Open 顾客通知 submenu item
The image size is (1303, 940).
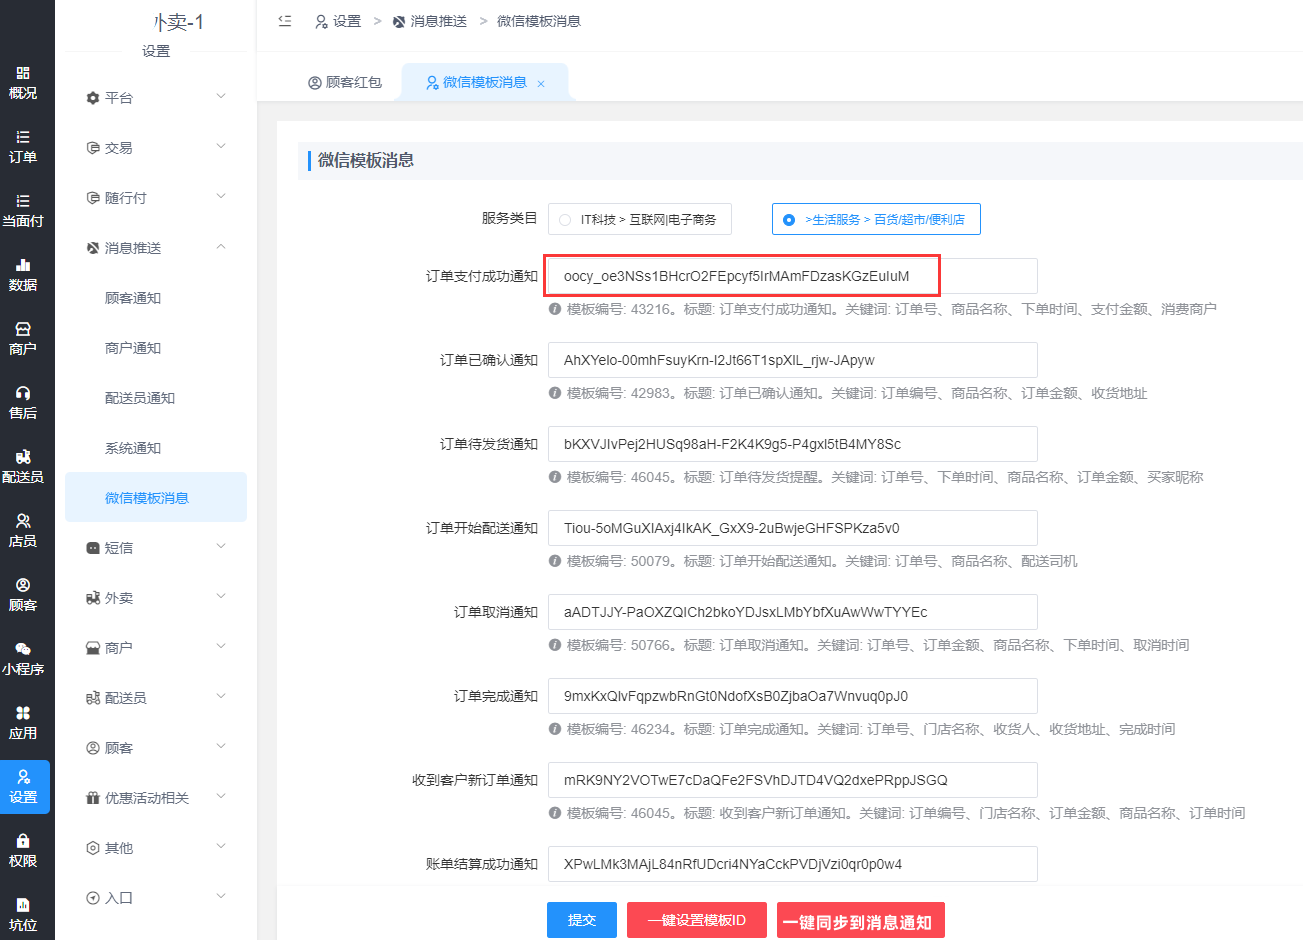tap(156, 297)
